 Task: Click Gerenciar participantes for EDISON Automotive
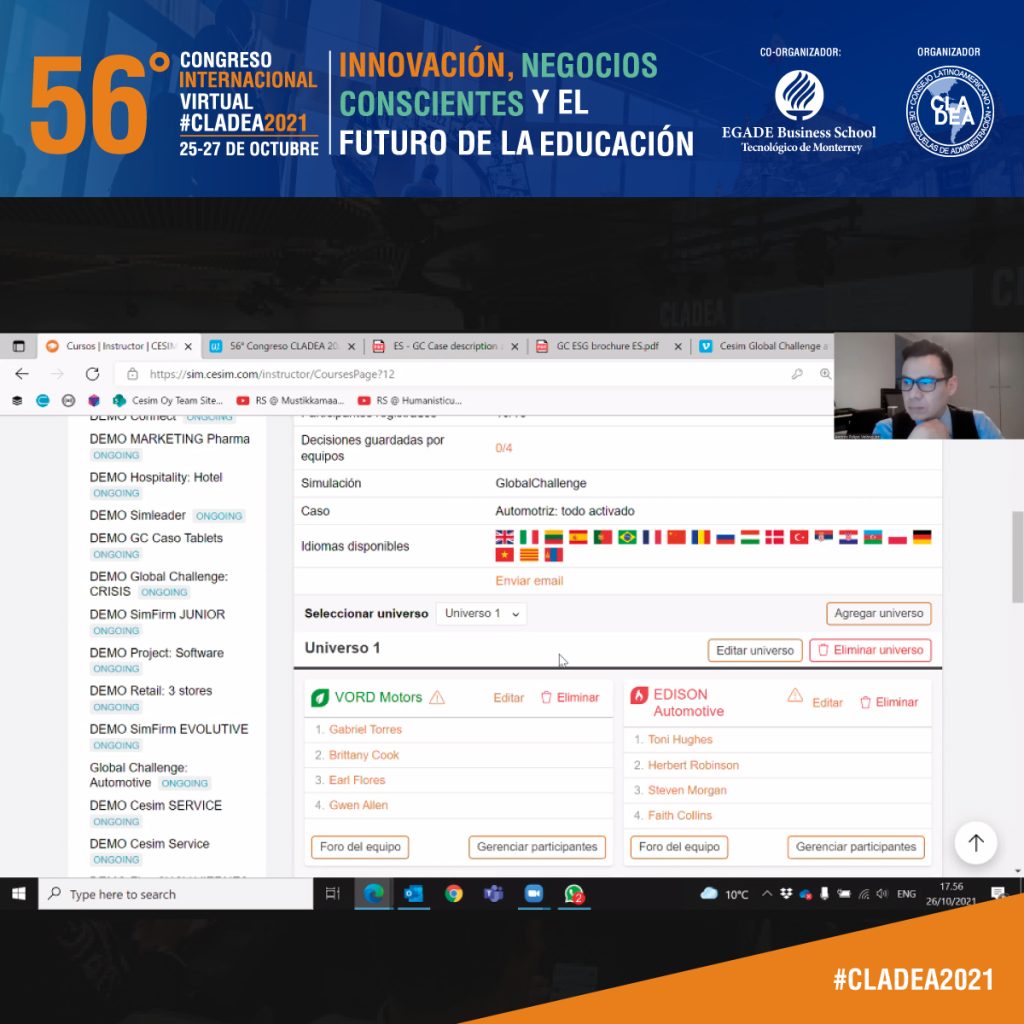click(x=856, y=847)
